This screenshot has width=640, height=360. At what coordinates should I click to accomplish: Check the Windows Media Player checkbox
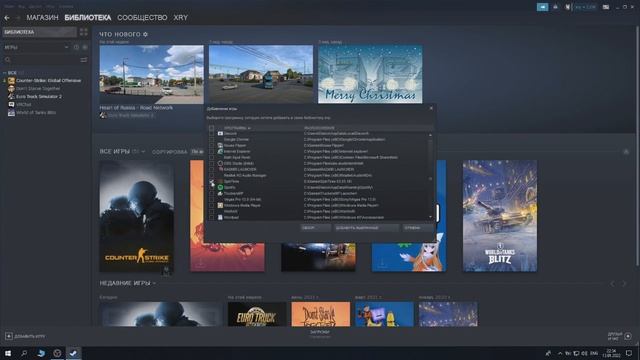[x=211, y=205]
